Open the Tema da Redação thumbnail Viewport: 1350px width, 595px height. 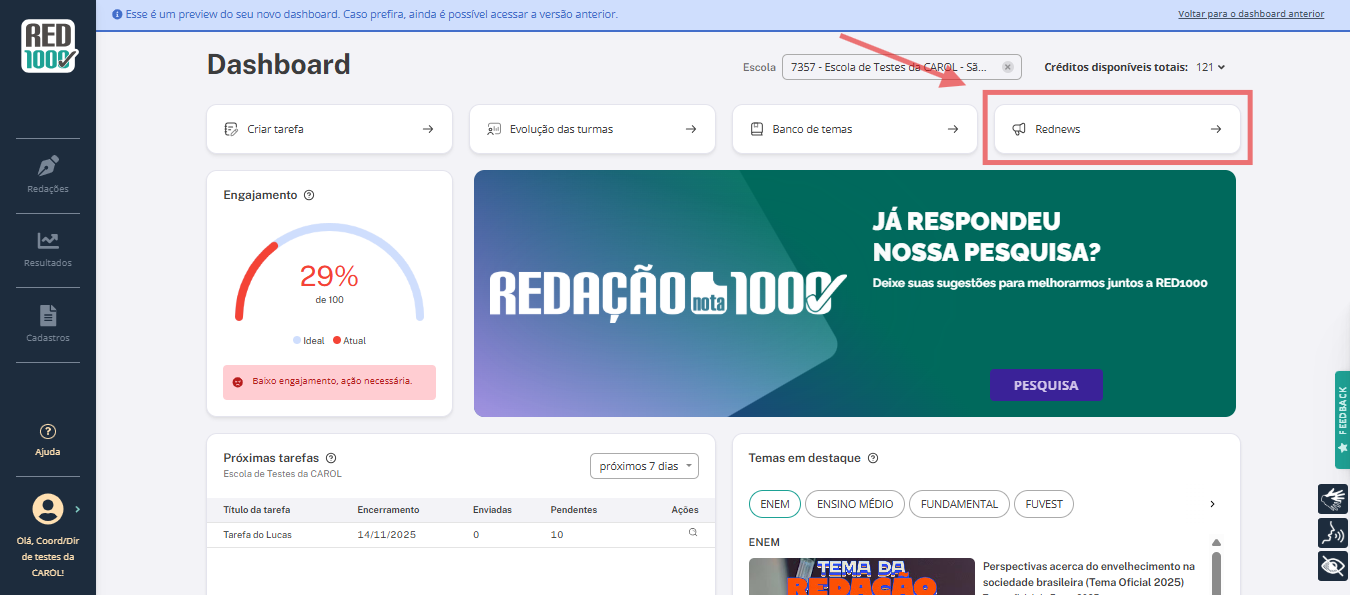[x=862, y=576]
